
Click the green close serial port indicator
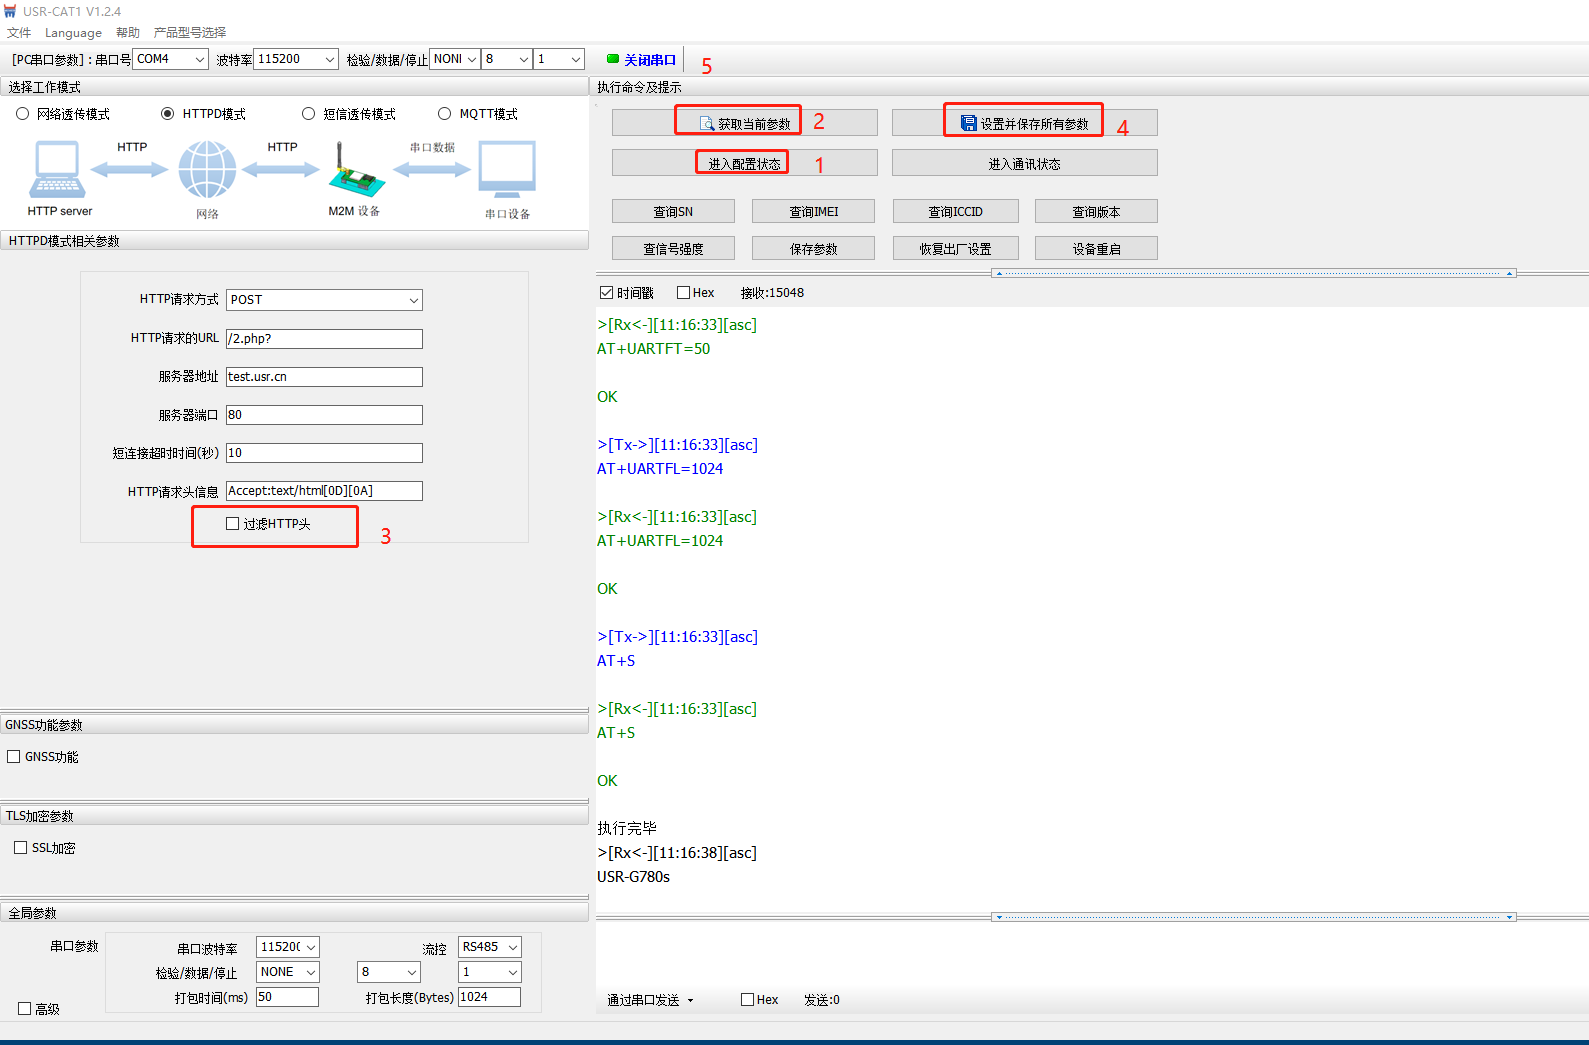[613, 59]
